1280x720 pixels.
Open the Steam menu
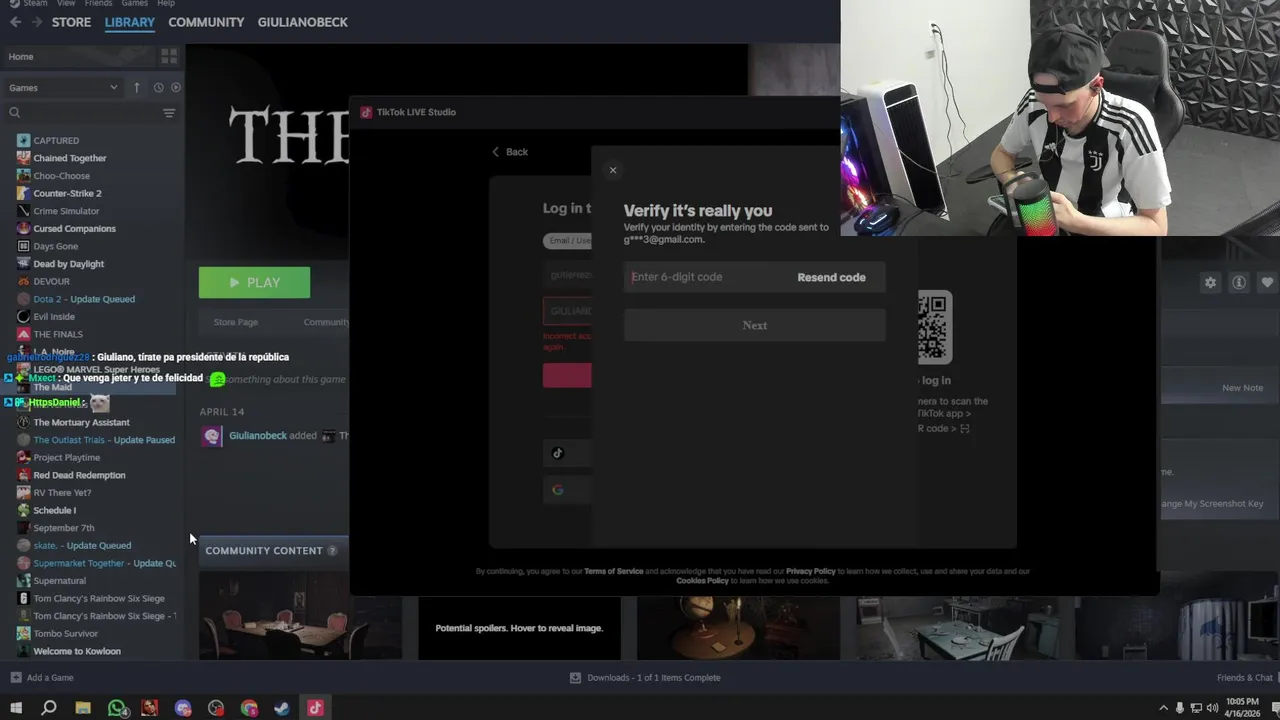(35, 3)
